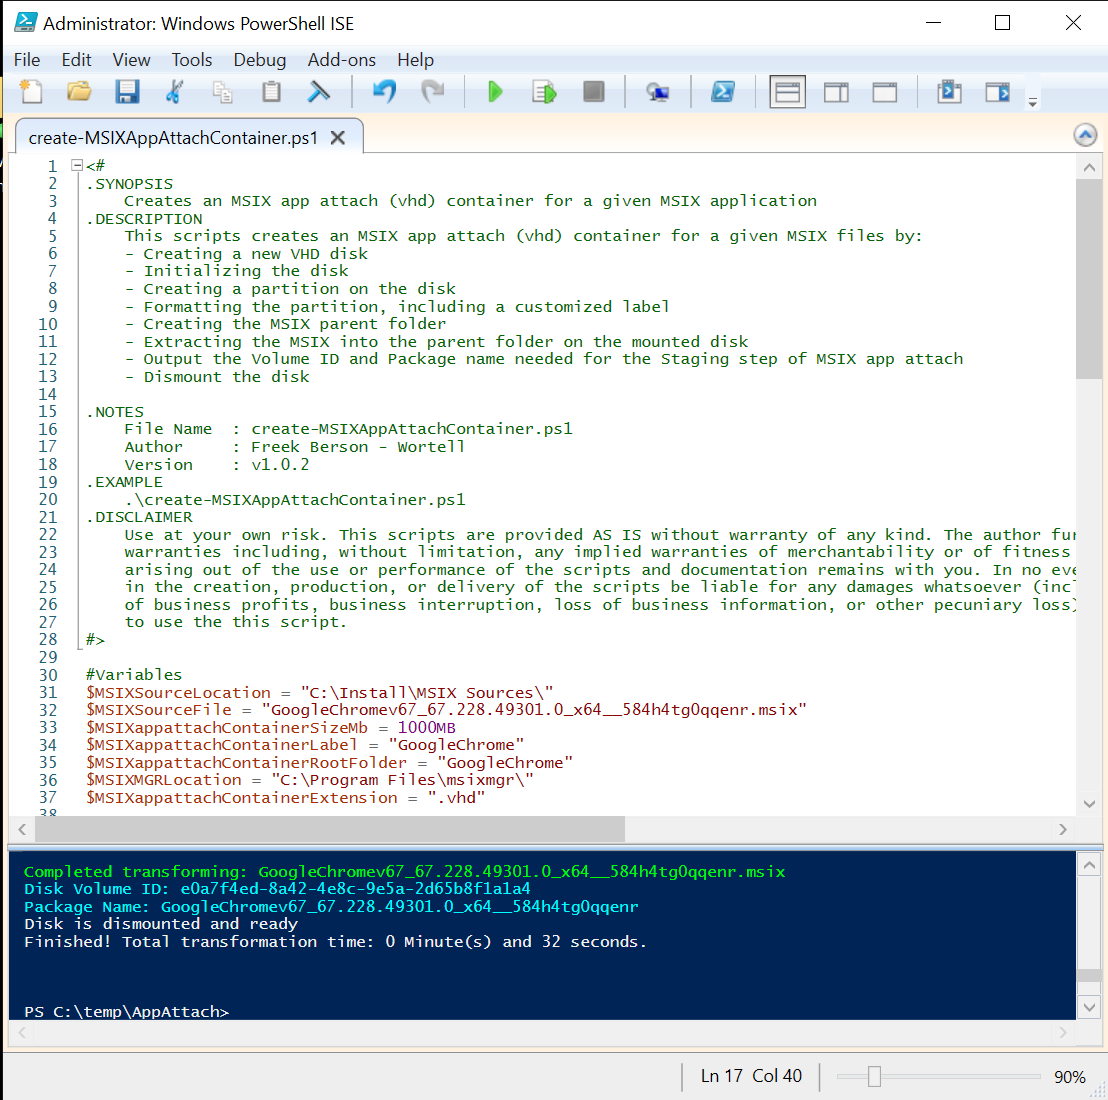
Task: Click the script pane horizontal scrollbar thumb
Action: 330,829
